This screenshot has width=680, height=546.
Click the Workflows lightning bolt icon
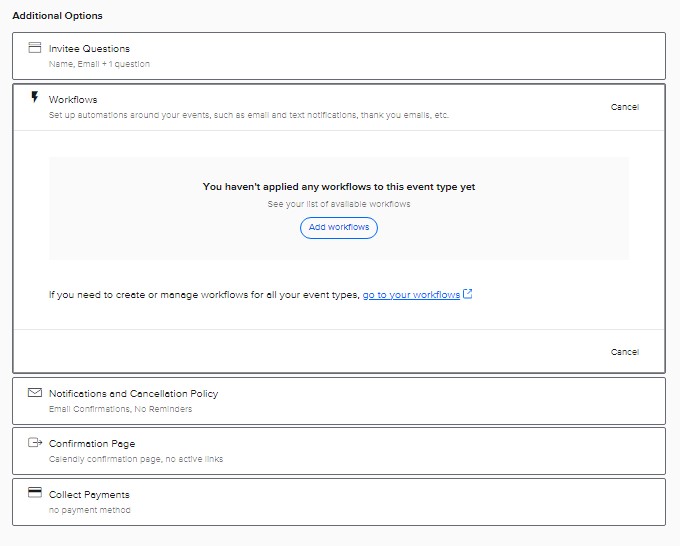[x=35, y=97]
